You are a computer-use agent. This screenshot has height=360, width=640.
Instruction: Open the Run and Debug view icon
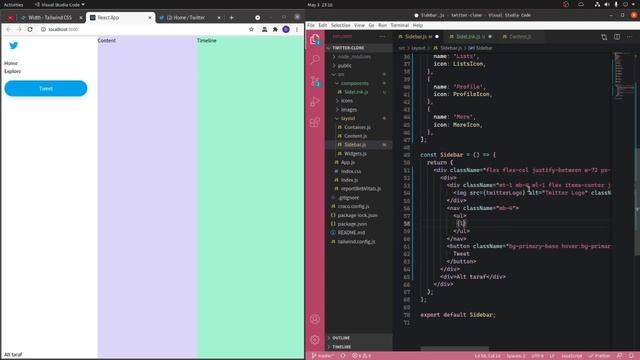pyautogui.click(x=315, y=102)
